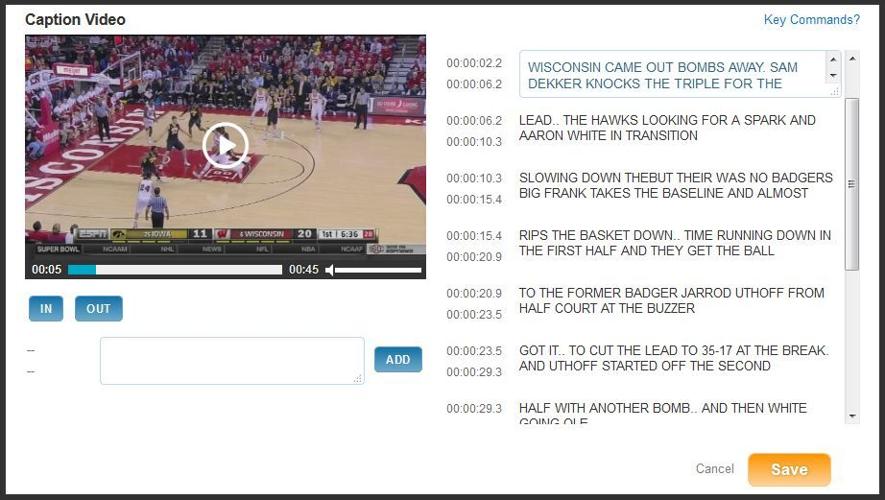Click start timestamp 00:00:23.5 of sixth caption
This screenshot has width=885, height=500.
(474, 351)
